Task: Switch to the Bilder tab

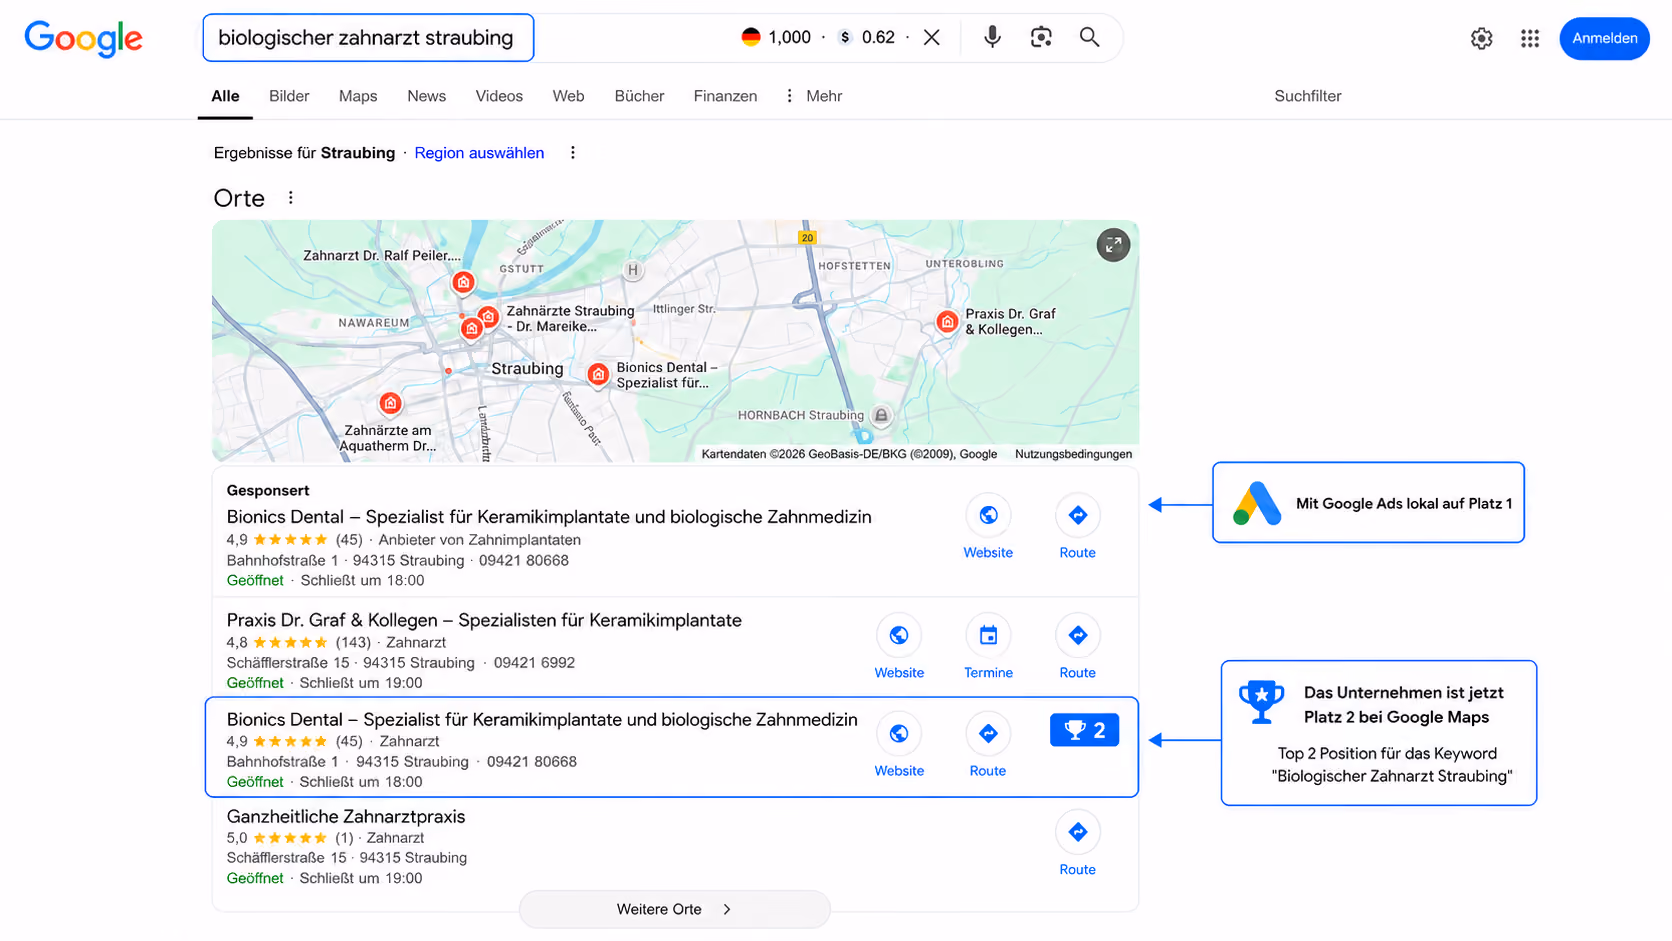Action: click(x=289, y=96)
